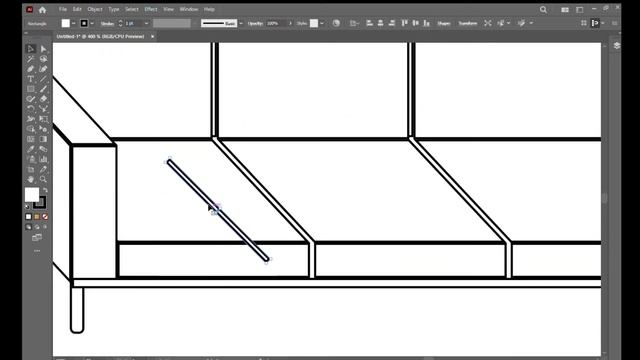Image resolution: width=640 pixels, height=360 pixels.
Task: Set paint mode to None
Action: tap(45, 217)
